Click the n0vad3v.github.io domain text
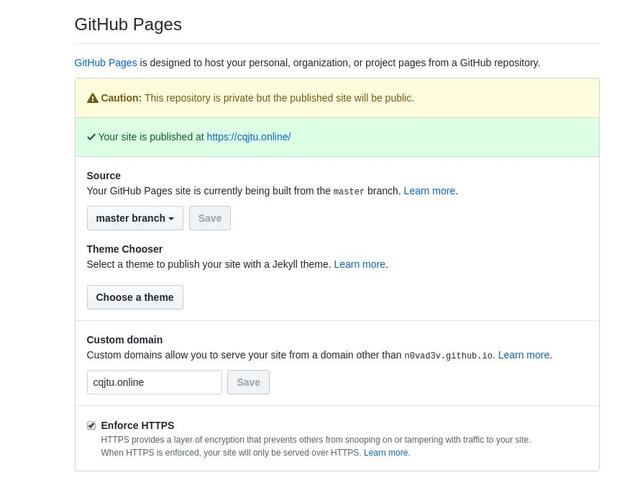640x483 pixels. (448, 355)
